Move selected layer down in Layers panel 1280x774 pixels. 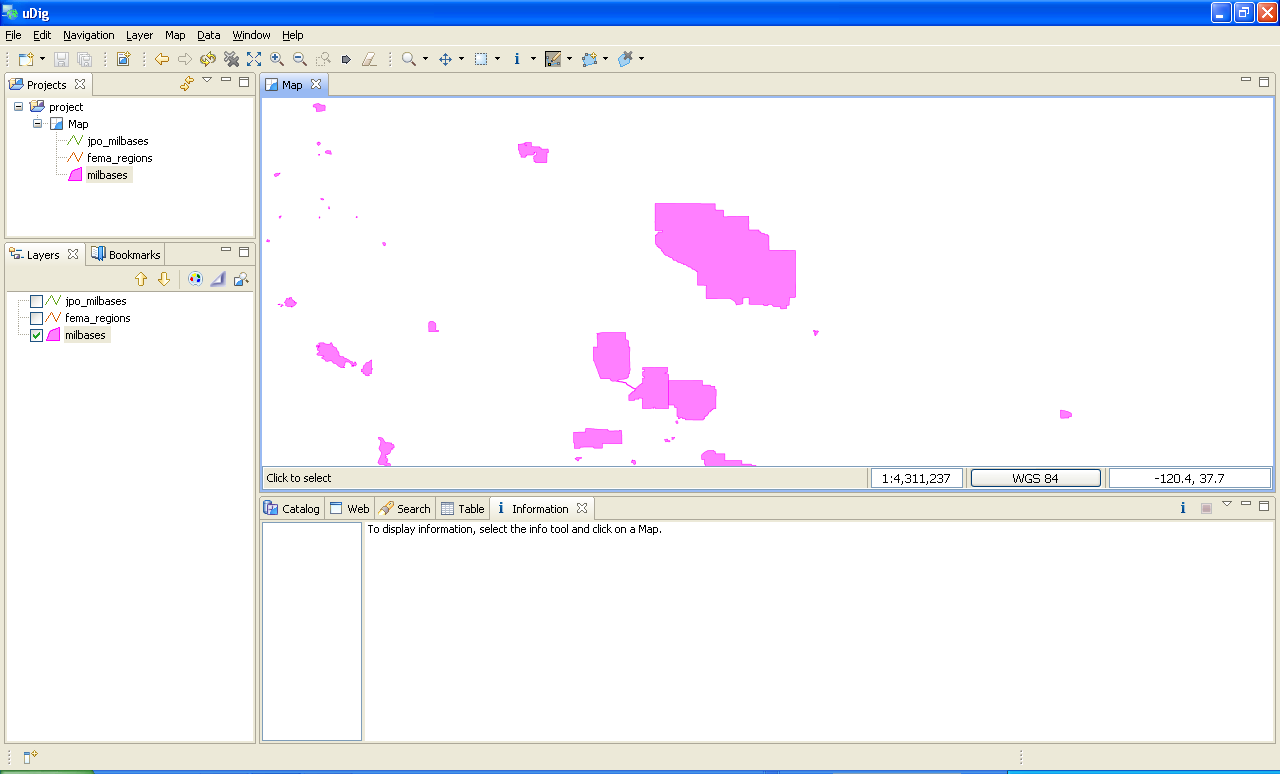pos(164,279)
